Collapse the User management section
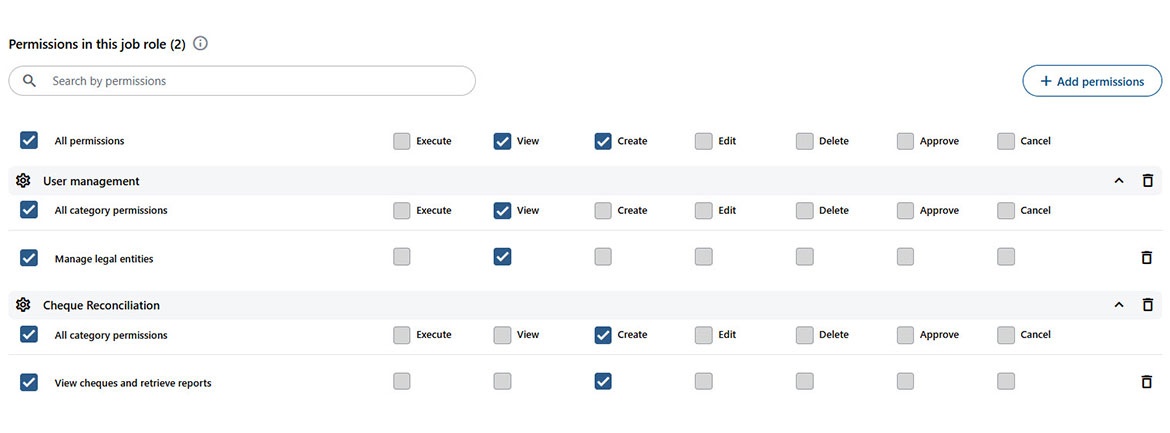 tap(1119, 181)
